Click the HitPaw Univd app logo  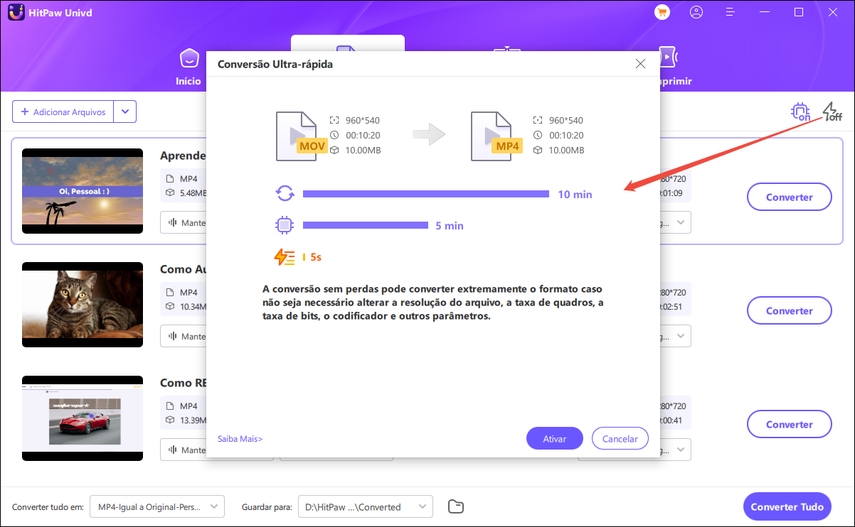click(x=17, y=13)
